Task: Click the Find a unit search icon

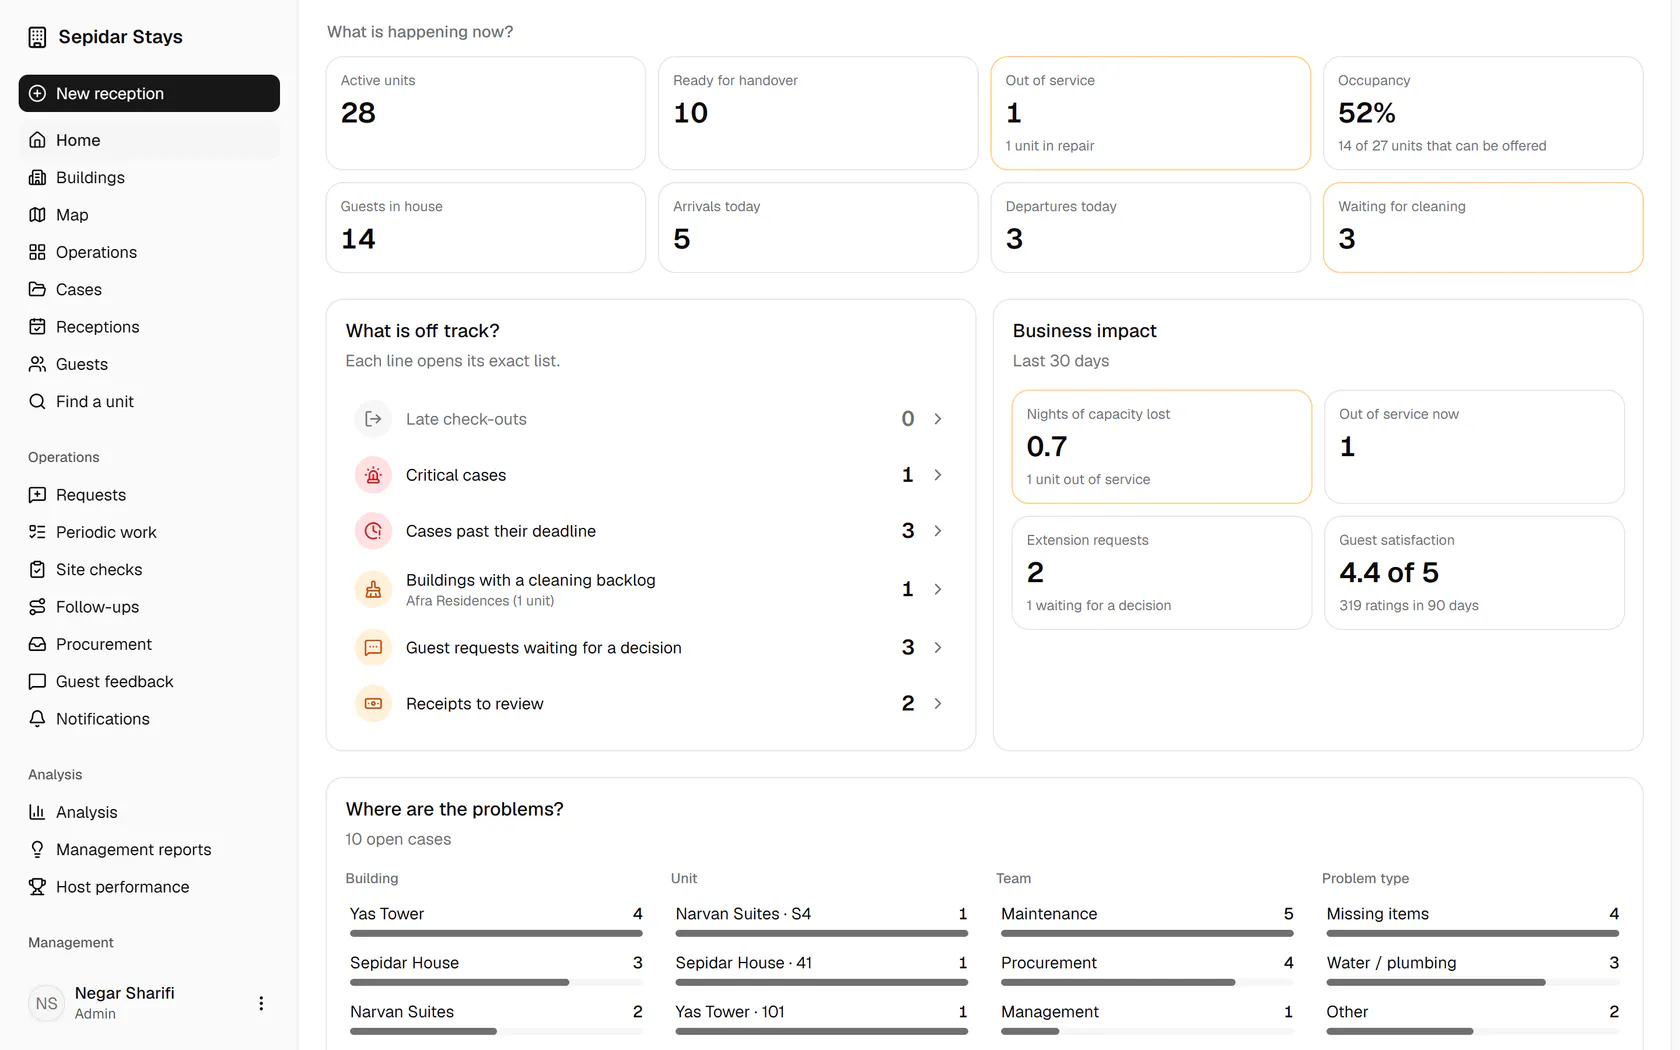Action: [x=37, y=401]
